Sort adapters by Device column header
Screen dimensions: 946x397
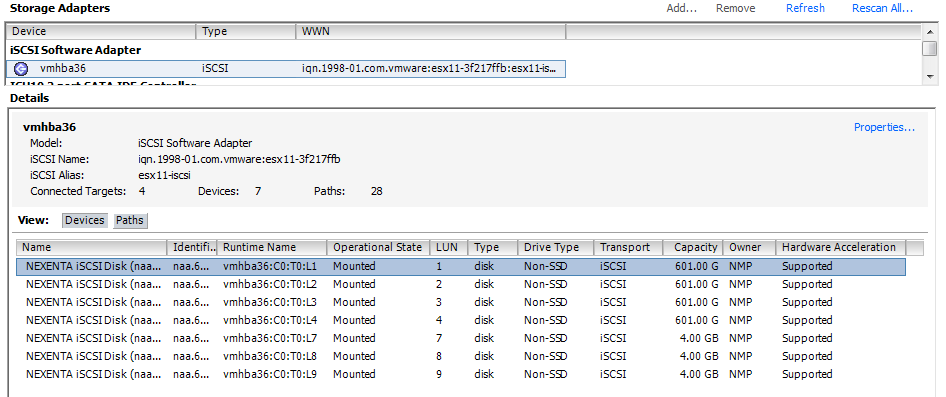click(x=101, y=31)
